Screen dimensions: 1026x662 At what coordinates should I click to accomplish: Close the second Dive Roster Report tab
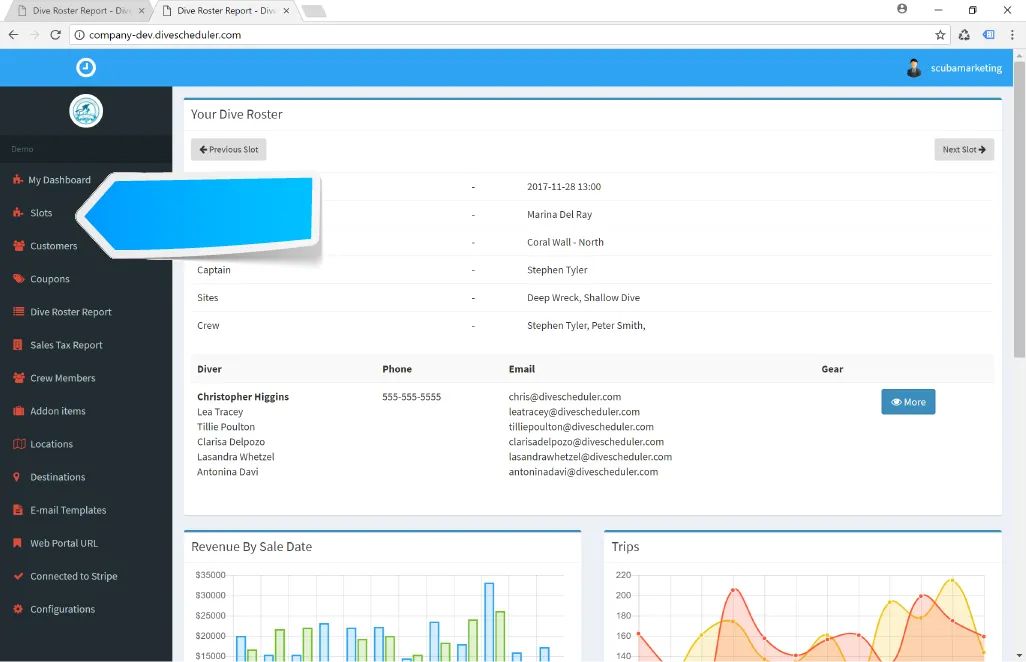click(x=286, y=10)
